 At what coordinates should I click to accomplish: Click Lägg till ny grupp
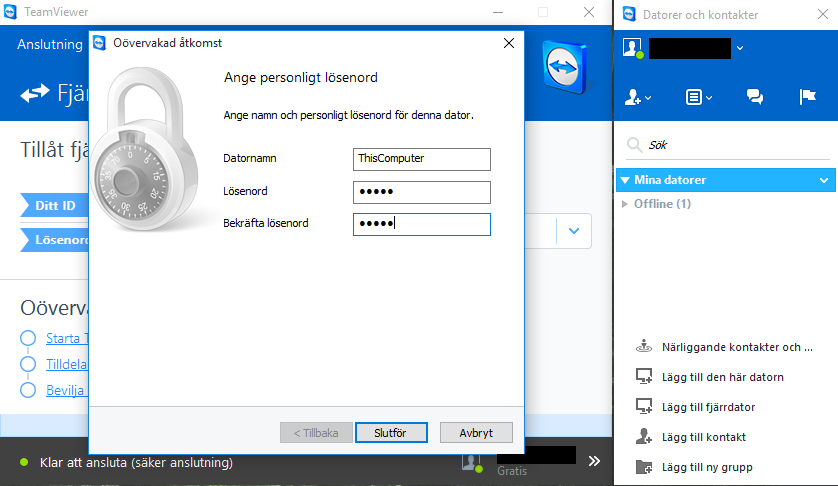pos(707,467)
